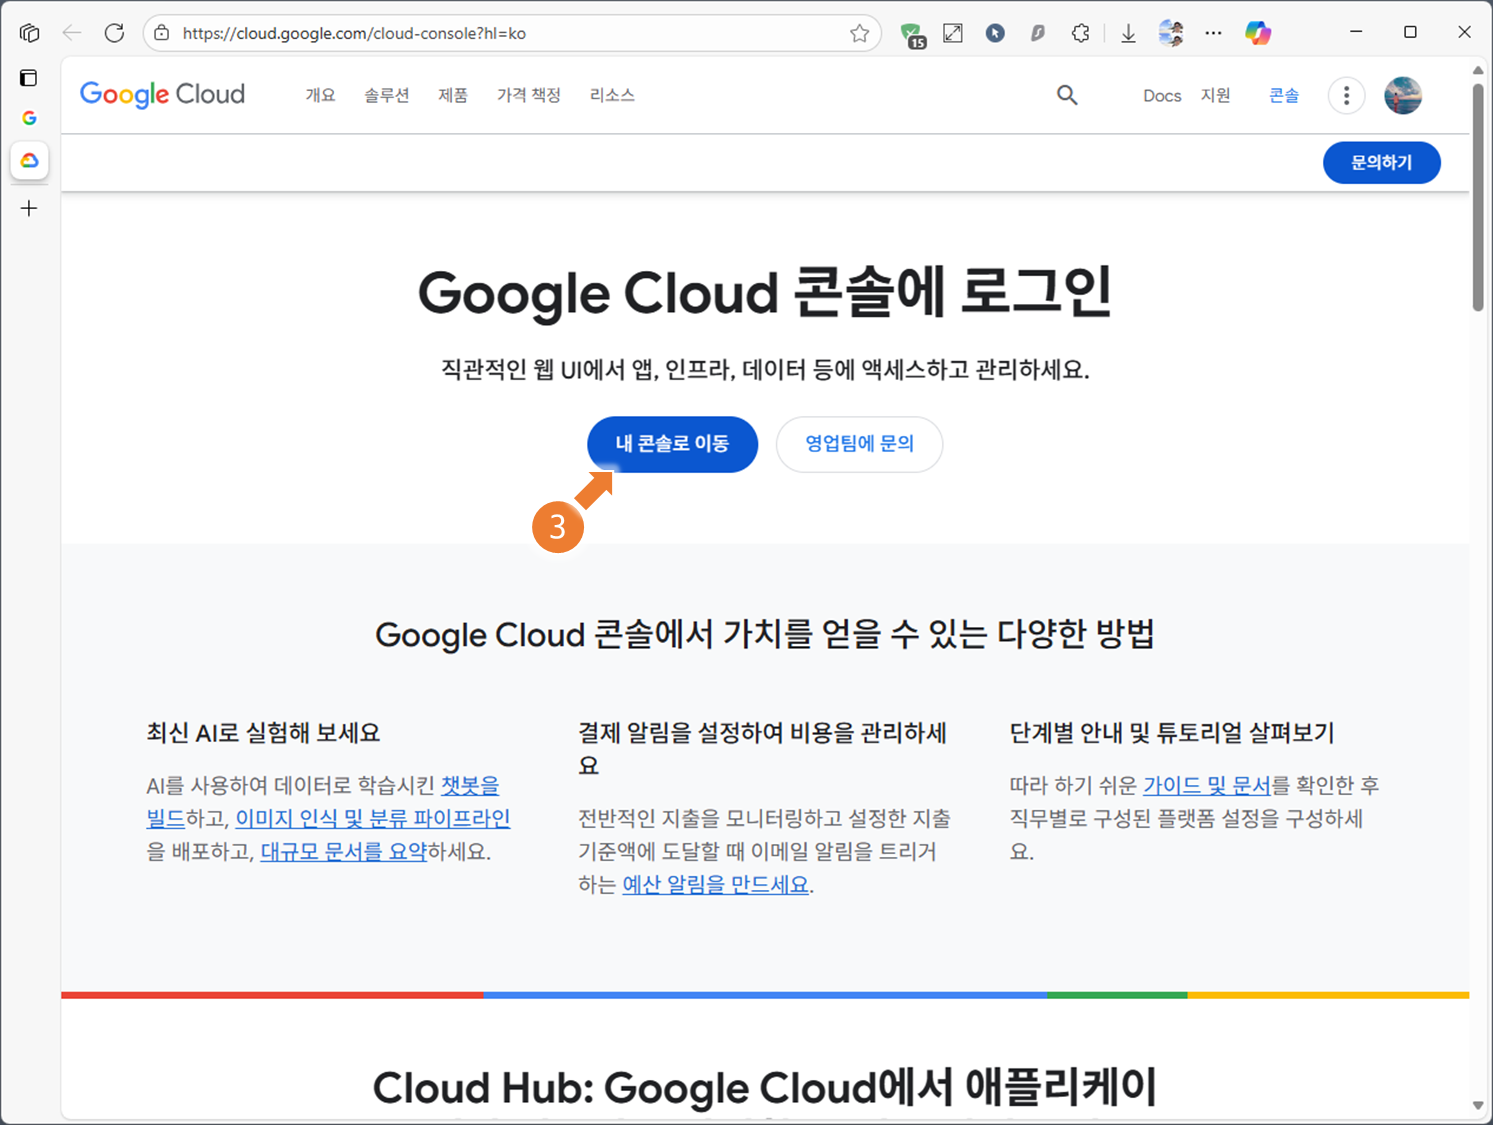The image size is (1493, 1125).
Task: Toggle the vertical tabs pane icon
Action: 29,77
